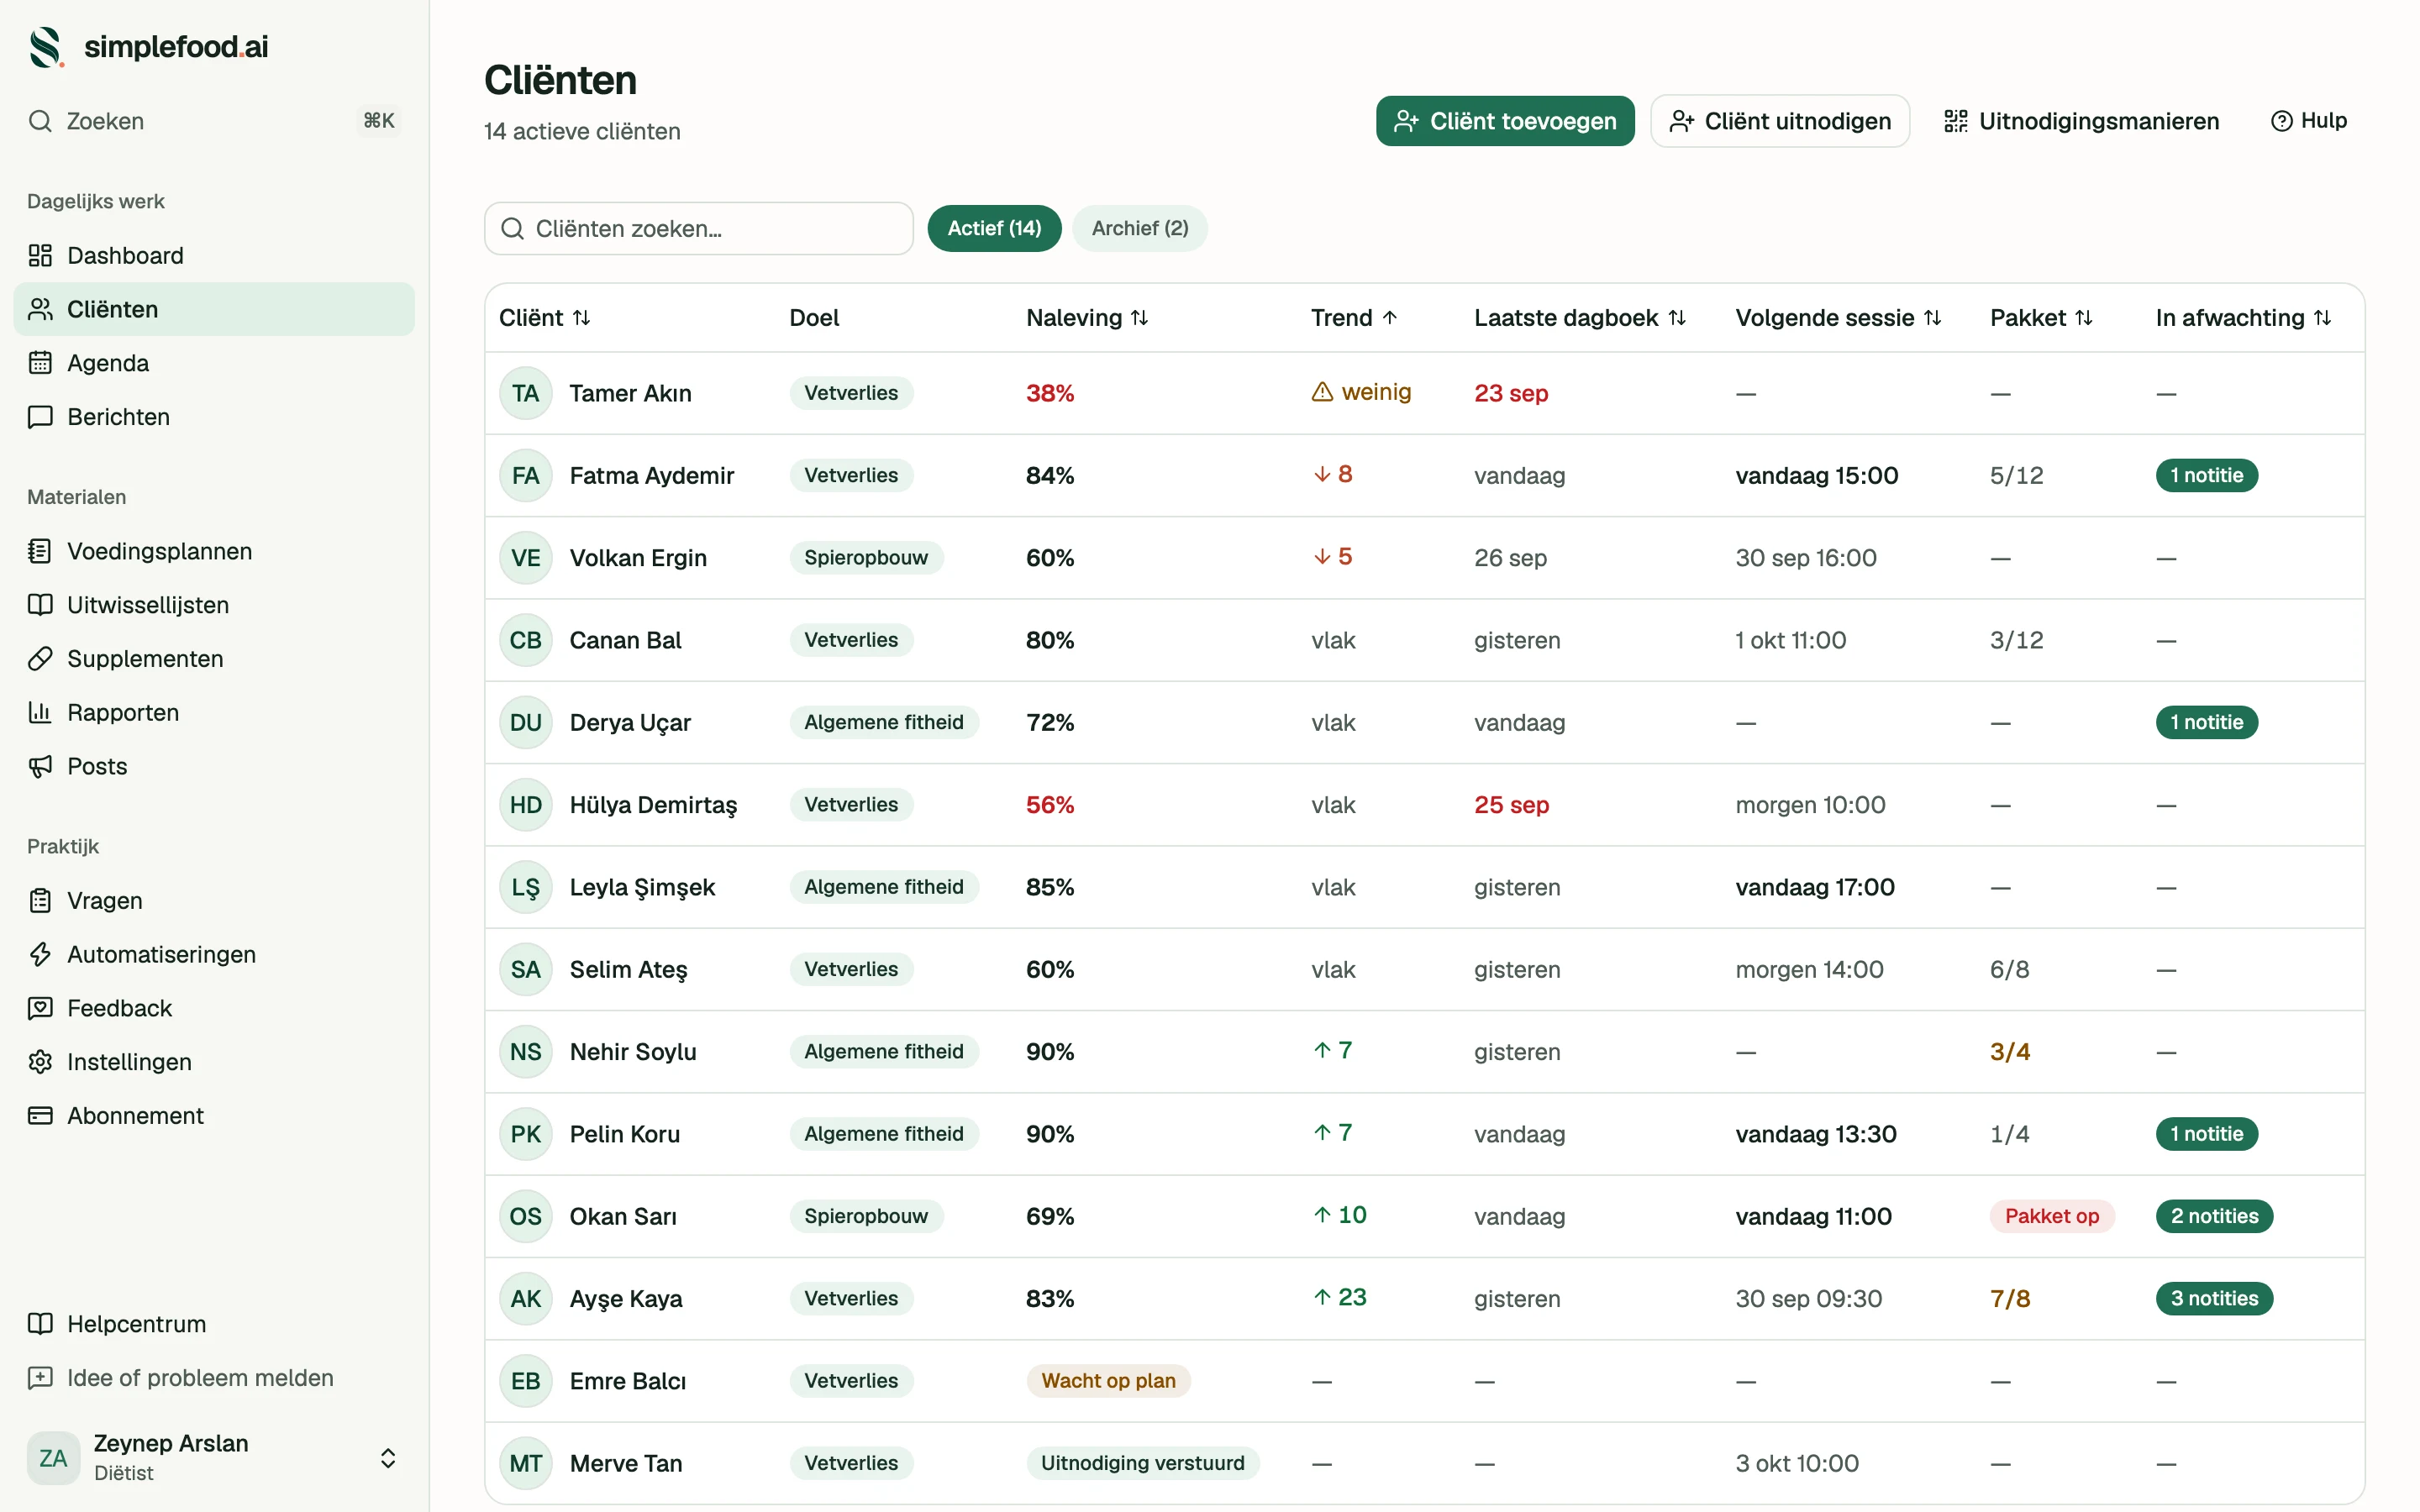Select the Actief (14) filter
Viewport: 2420px width, 1512px height.
point(994,229)
